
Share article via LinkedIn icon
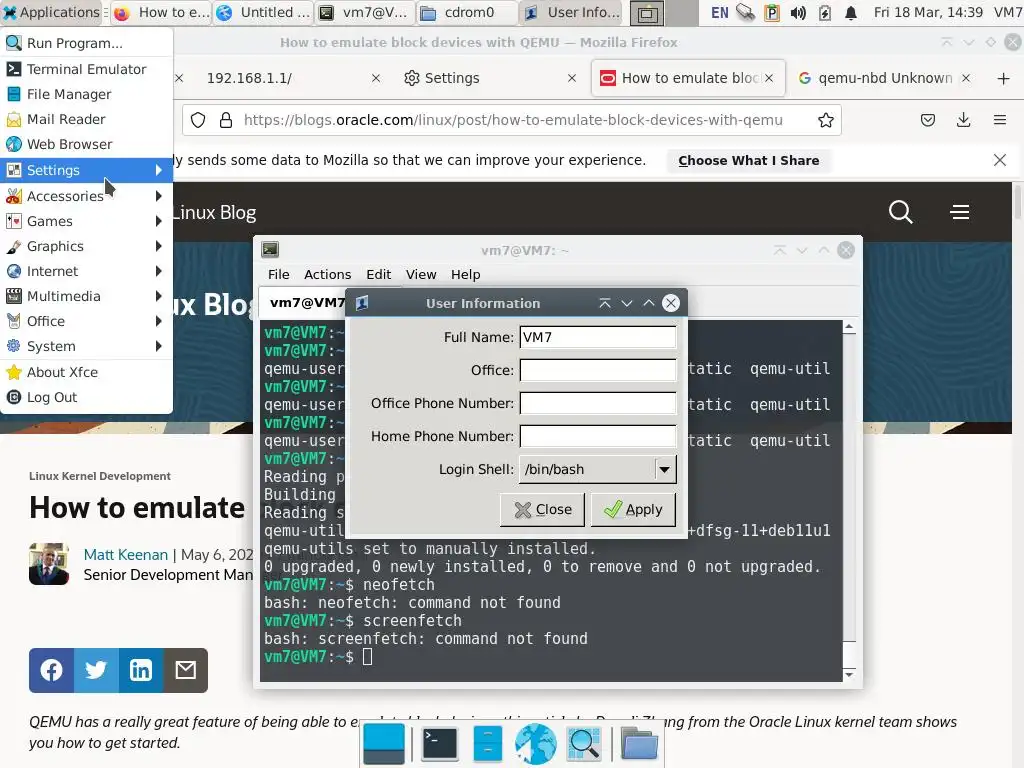click(140, 670)
